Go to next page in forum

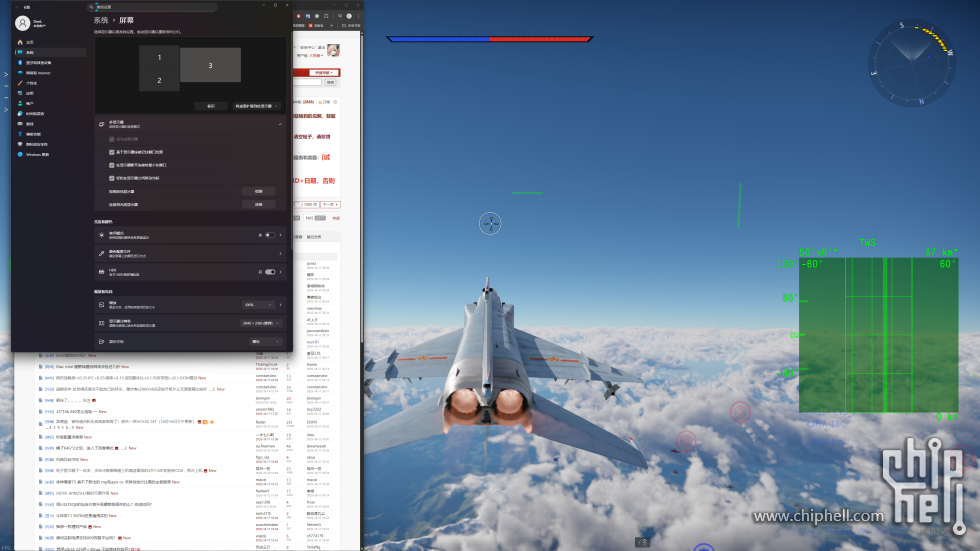[330, 204]
